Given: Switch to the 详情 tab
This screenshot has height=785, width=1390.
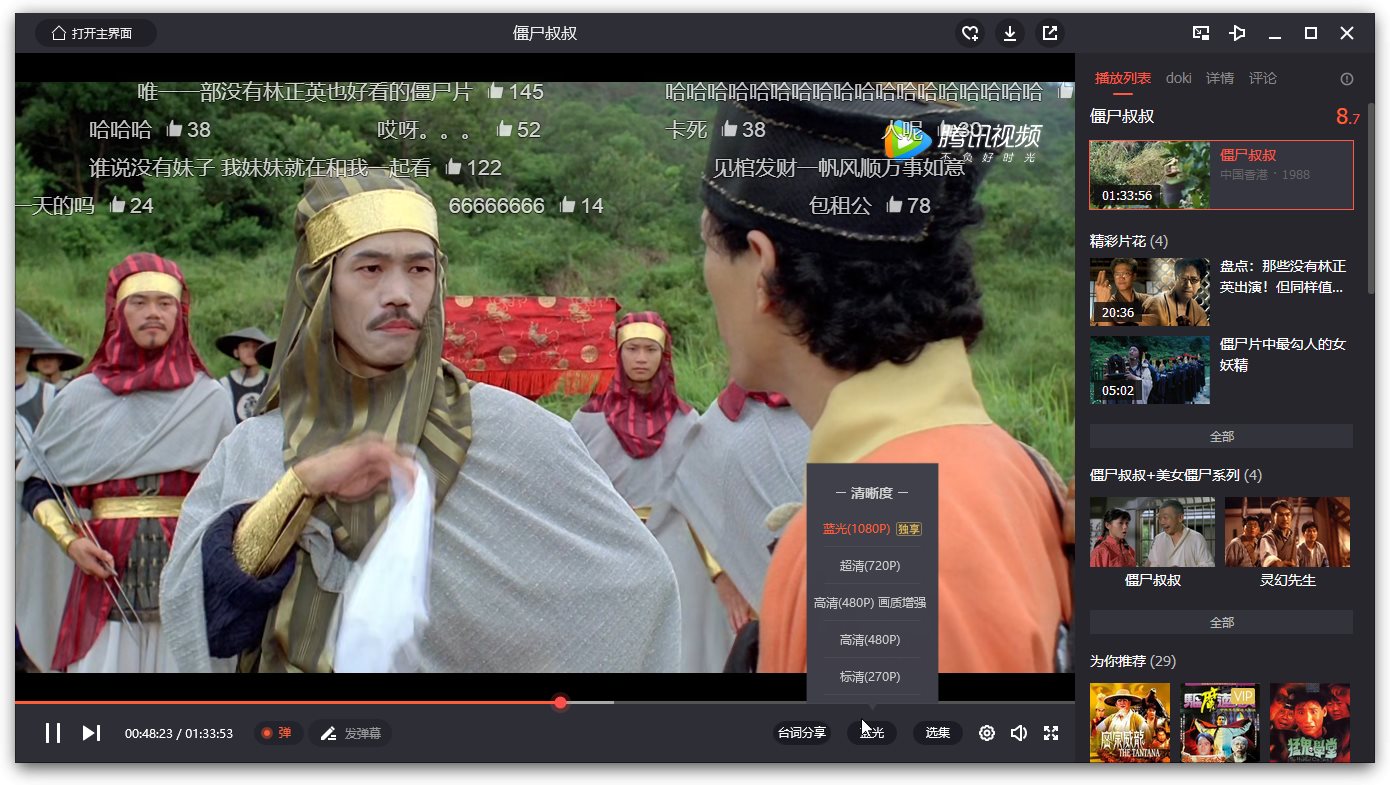Looking at the screenshot, I should (x=1220, y=77).
